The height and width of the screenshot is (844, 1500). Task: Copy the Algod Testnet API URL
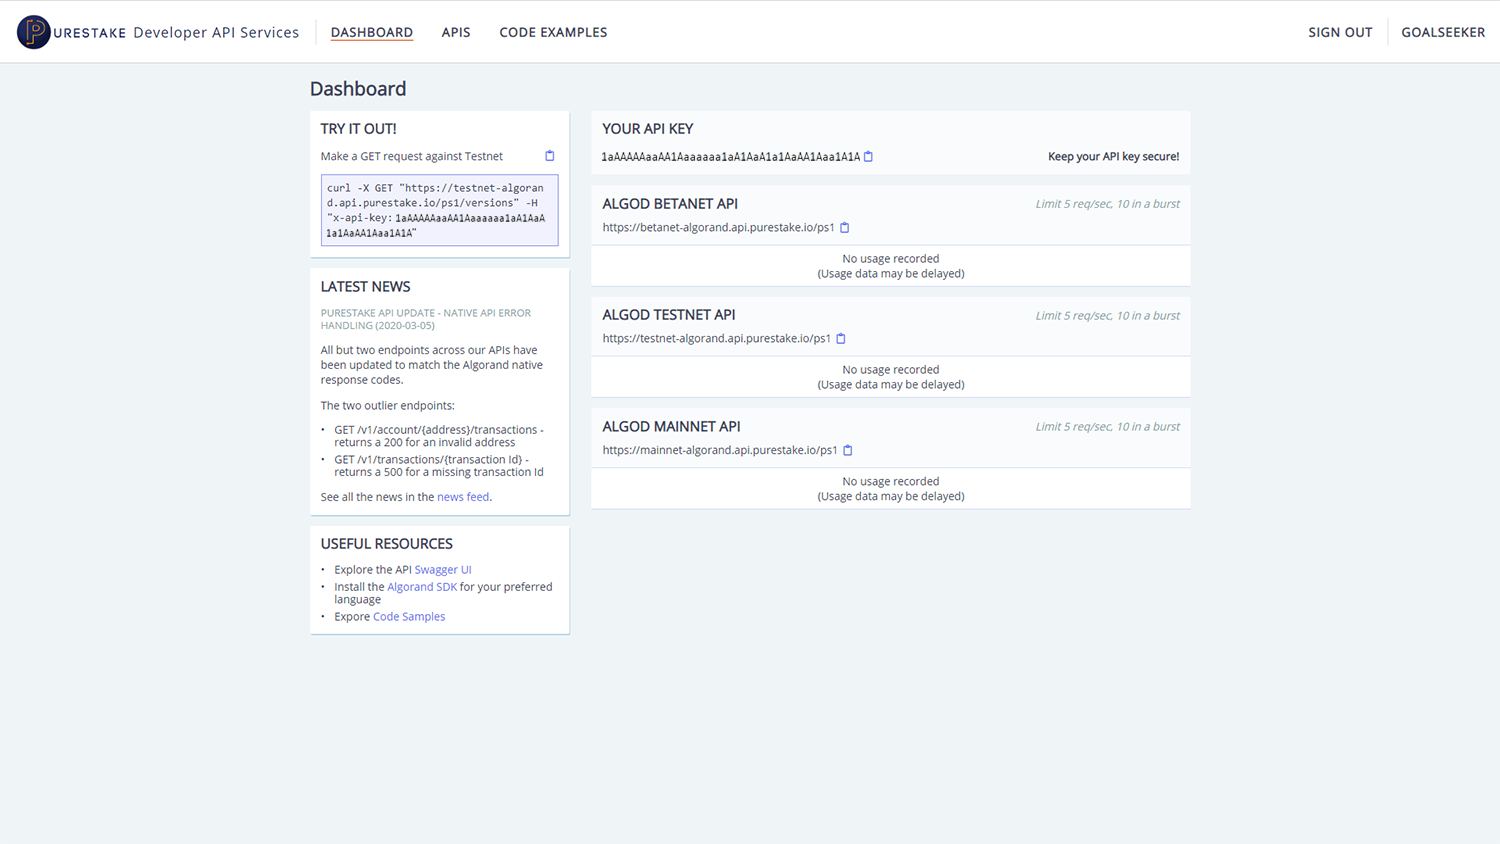[841, 338]
